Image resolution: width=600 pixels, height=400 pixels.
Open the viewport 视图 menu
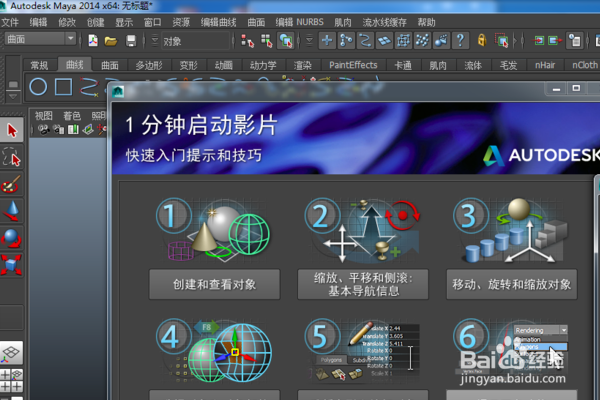pyautogui.click(x=44, y=116)
